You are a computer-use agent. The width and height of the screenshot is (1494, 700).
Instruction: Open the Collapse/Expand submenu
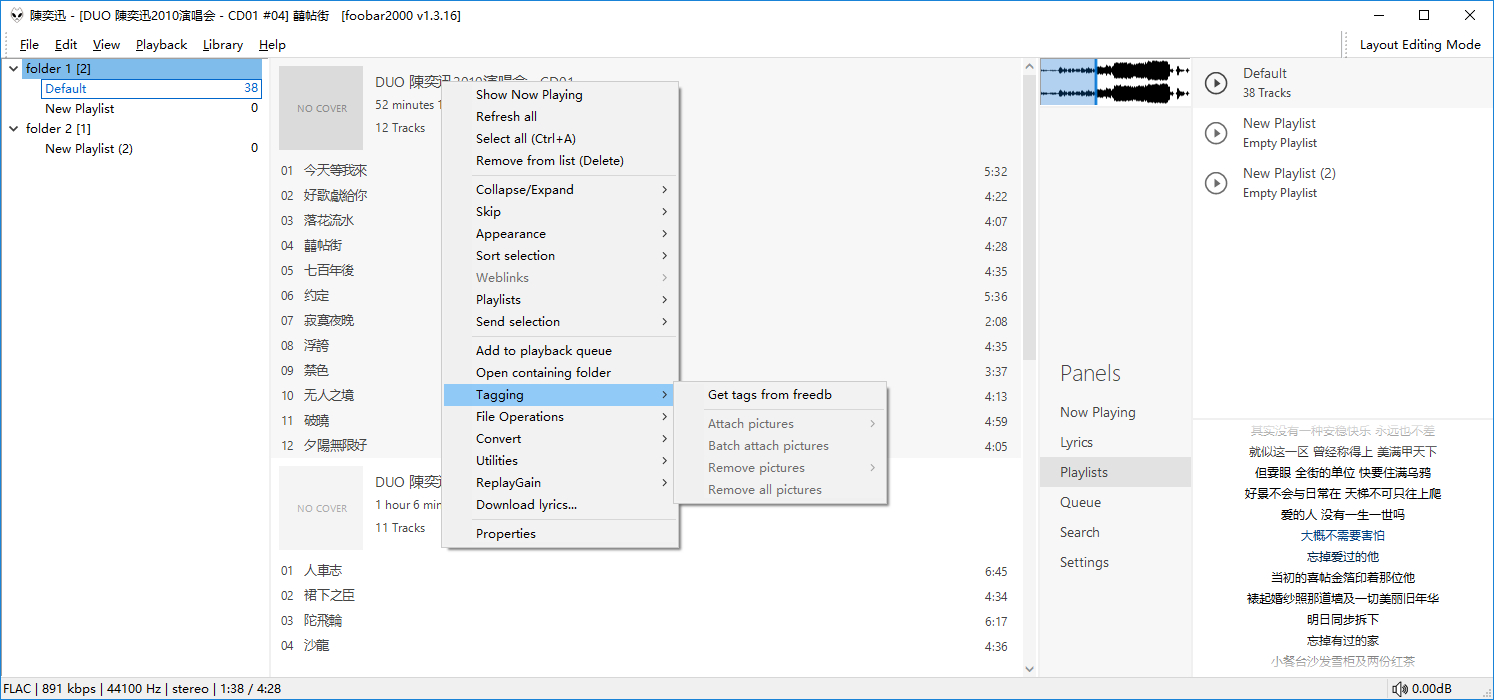(x=560, y=190)
